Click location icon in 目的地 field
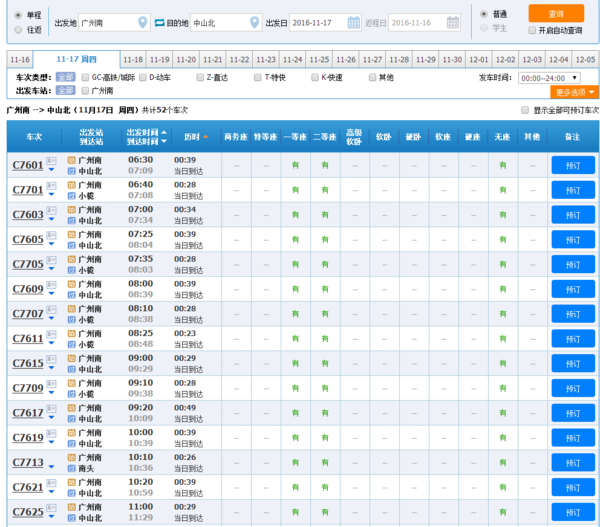The image size is (600, 527). [254, 22]
